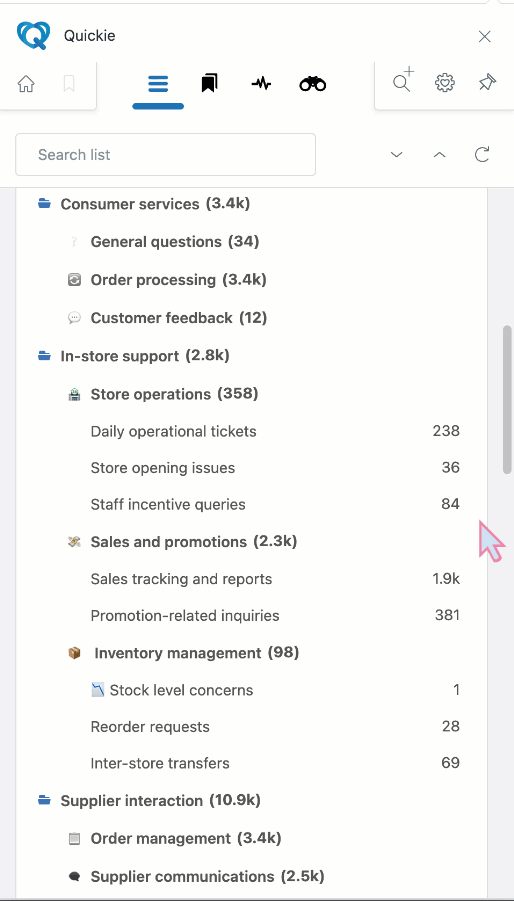Click the search-plus magnifier icon
This screenshot has width=514, height=901.
(x=403, y=80)
